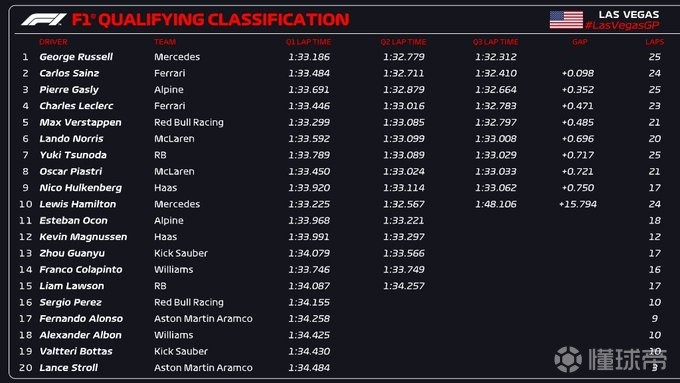Select Franco Colapinto driver name
The width and height of the screenshot is (680, 383).
[x=81, y=270]
